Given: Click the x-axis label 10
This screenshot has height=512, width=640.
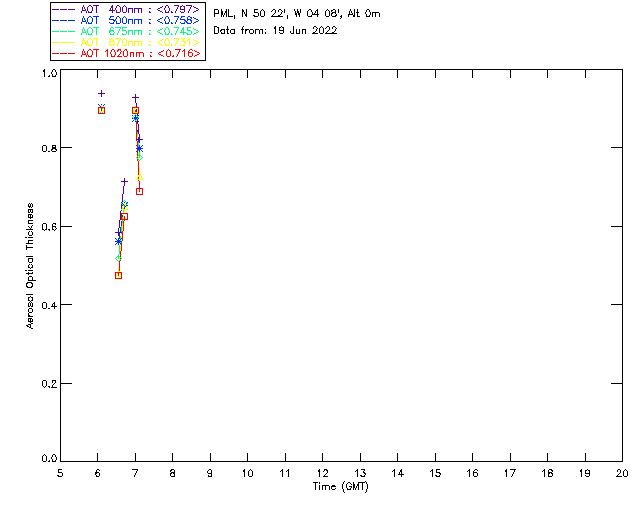Looking at the screenshot, I should tap(247, 473).
